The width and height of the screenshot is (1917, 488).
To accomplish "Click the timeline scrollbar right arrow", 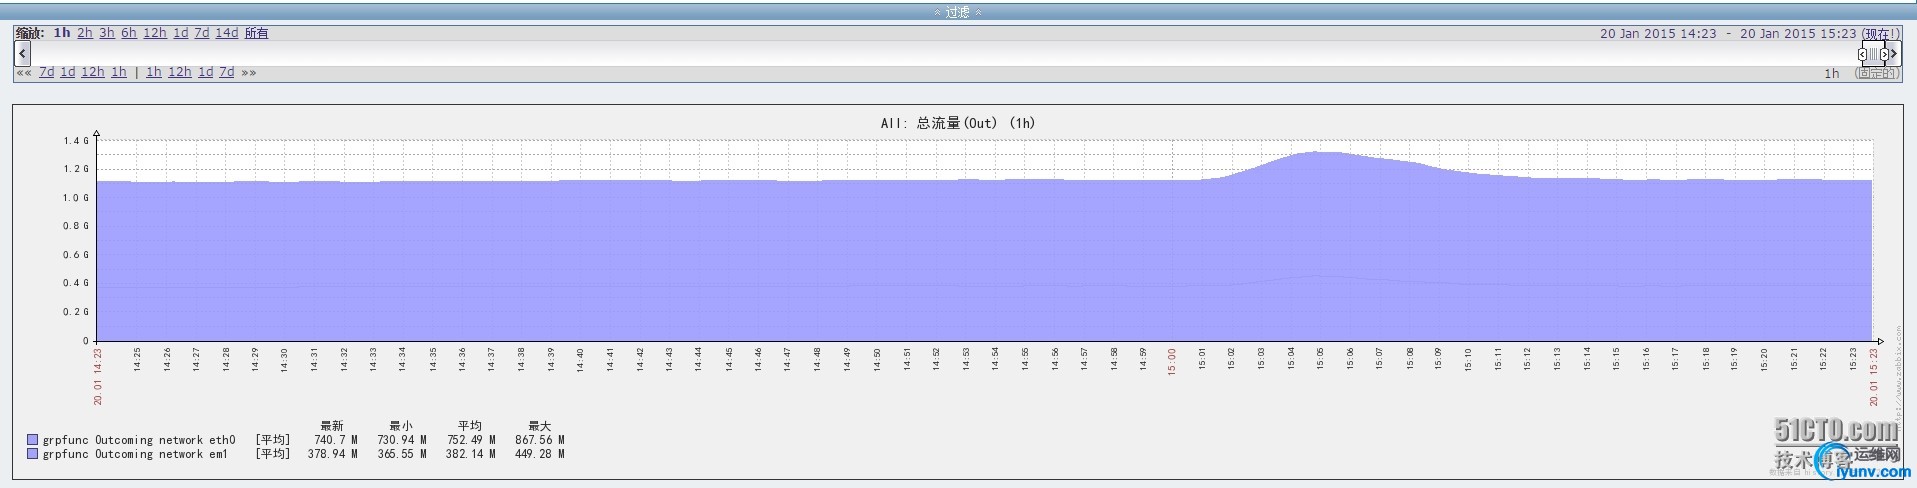I will tap(1893, 53).
